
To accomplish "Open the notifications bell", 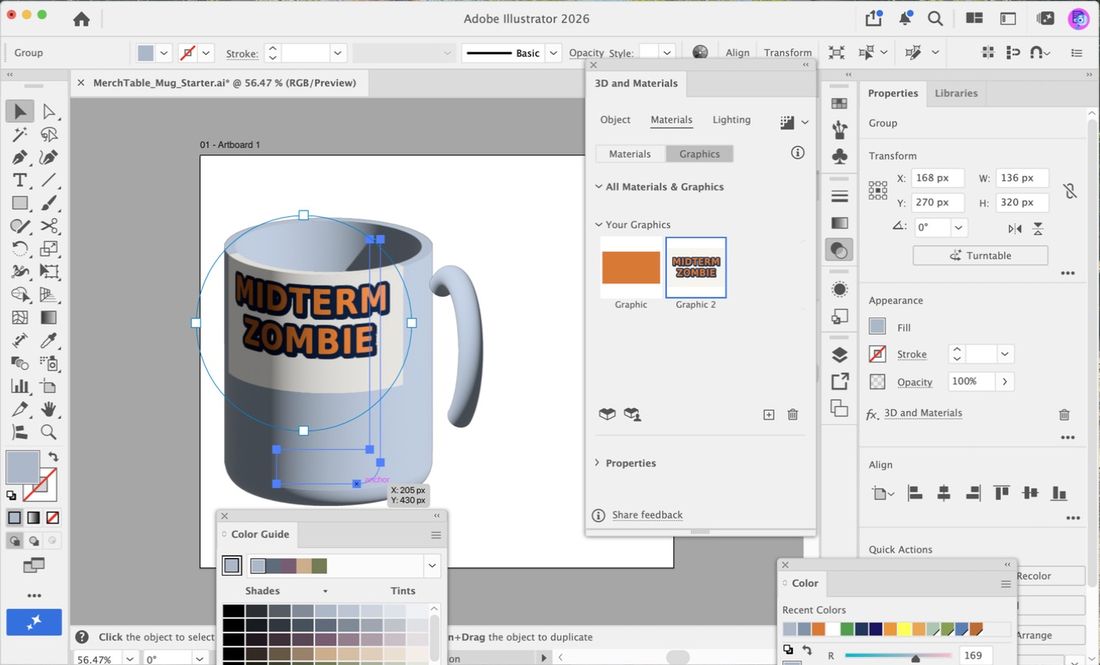I will pos(905,19).
